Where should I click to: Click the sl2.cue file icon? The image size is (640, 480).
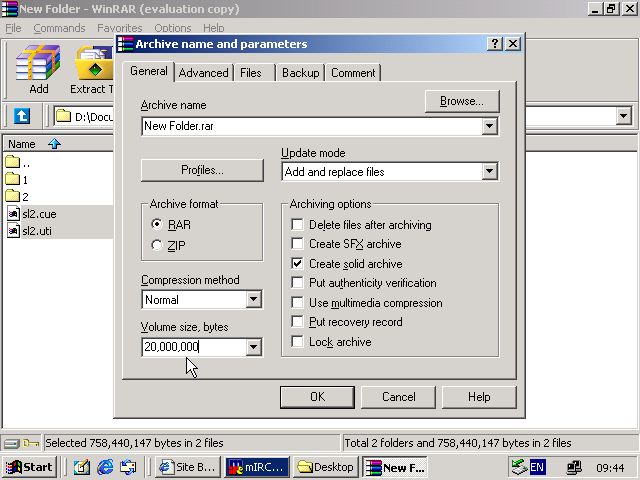tap(13, 213)
